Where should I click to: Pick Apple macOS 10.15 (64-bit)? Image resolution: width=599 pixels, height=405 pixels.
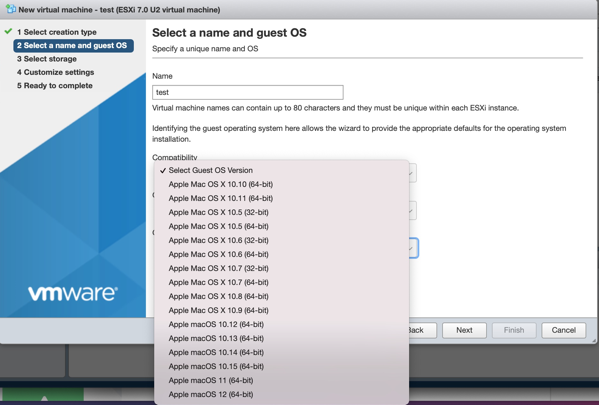pyautogui.click(x=282, y=366)
